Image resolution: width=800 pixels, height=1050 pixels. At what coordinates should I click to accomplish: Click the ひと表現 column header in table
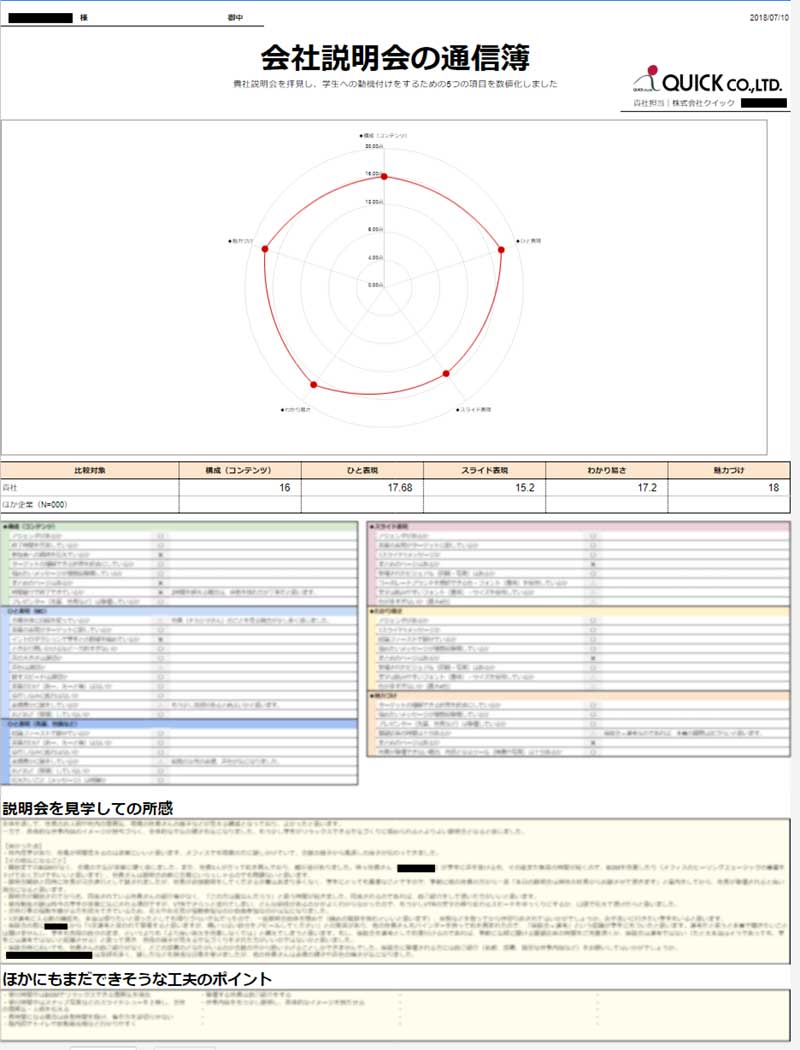[362, 470]
